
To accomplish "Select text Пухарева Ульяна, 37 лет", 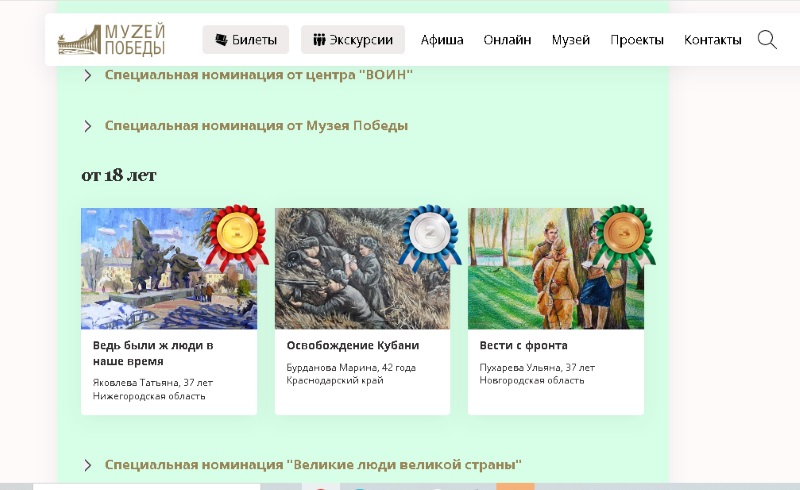I will [537, 368].
